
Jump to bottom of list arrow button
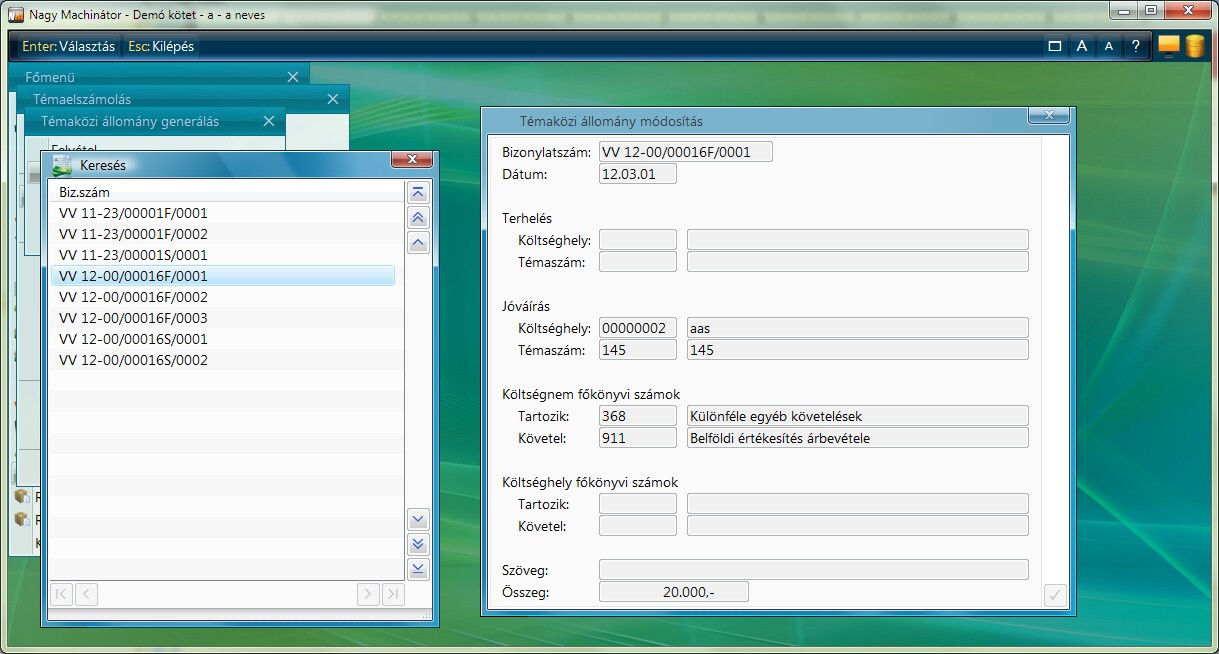coord(419,569)
